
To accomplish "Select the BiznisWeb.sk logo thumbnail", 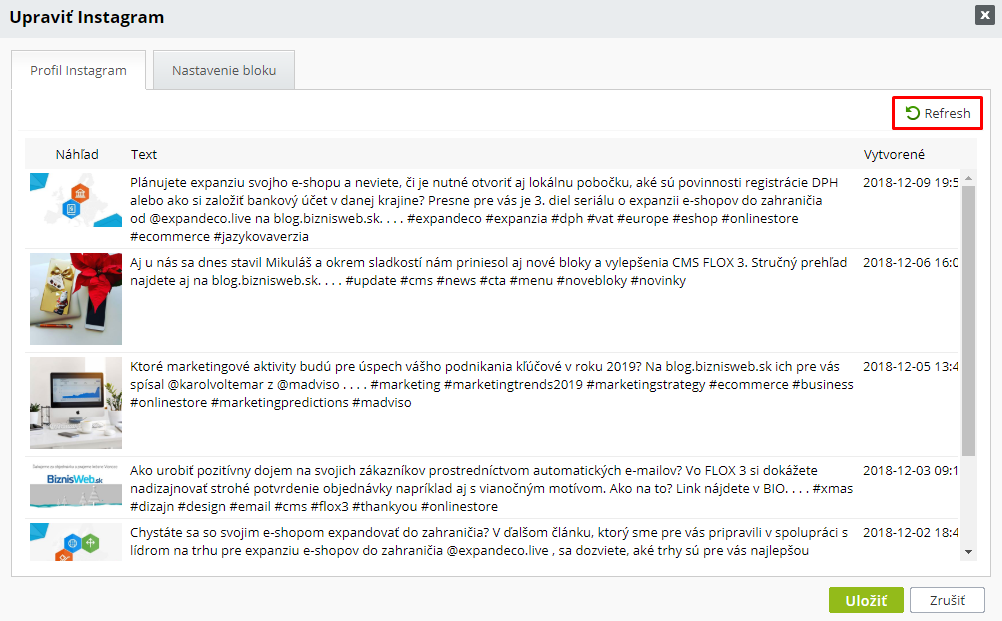I will pos(76,485).
